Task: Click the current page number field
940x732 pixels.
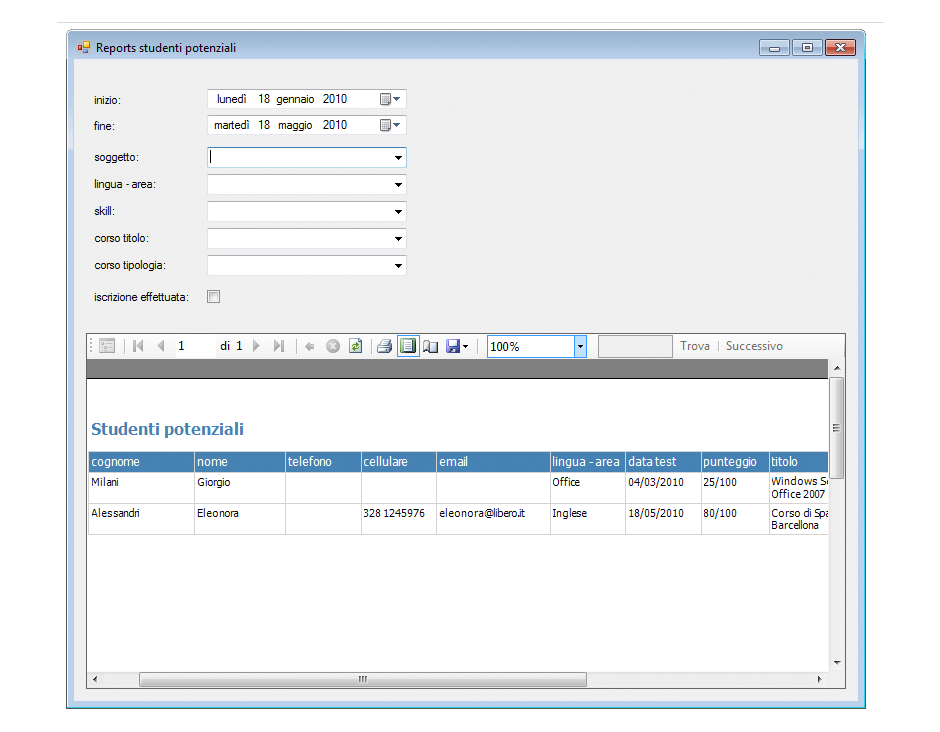Action: point(195,346)
